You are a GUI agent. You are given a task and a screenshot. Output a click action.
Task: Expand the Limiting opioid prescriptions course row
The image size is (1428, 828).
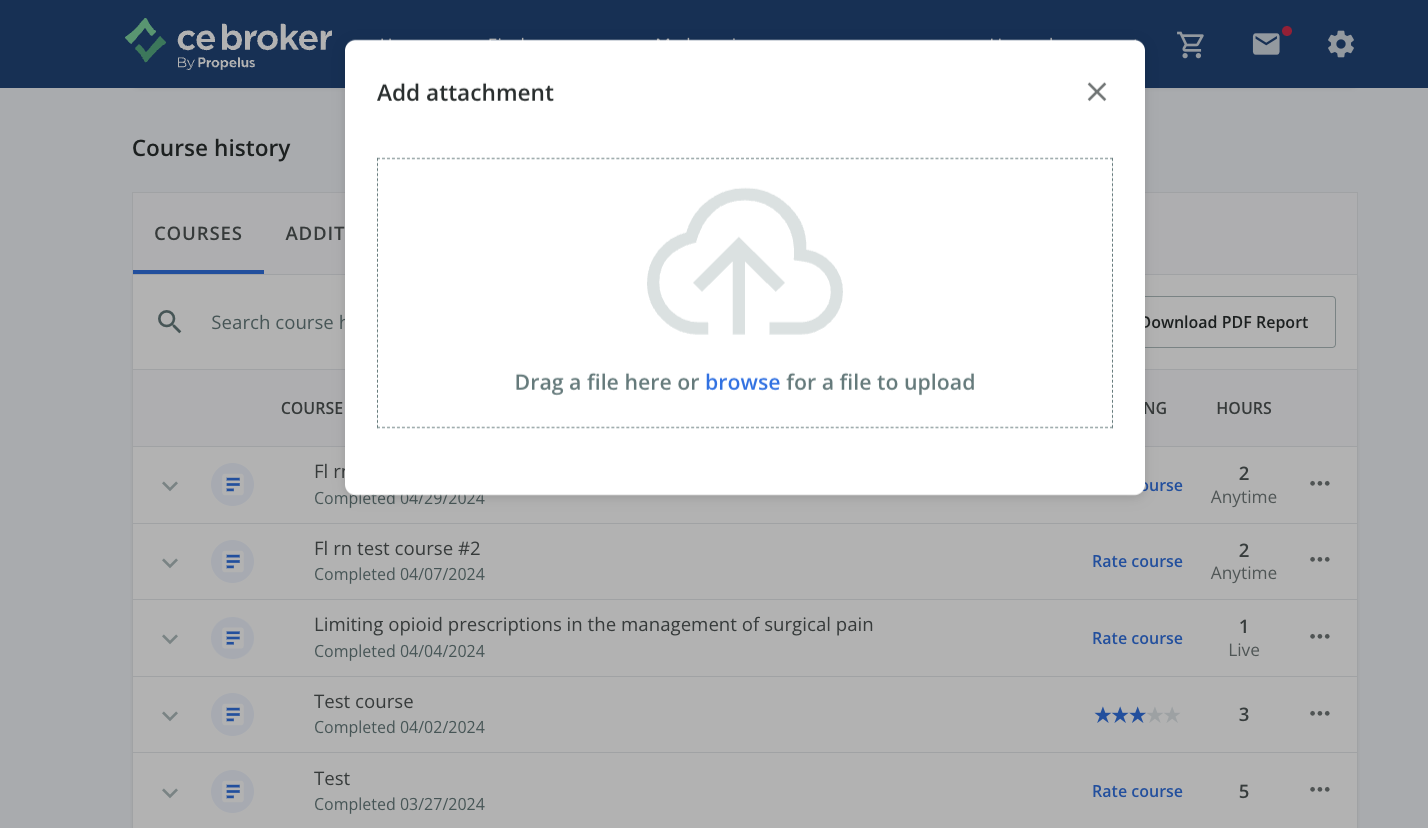coord(170,639)
